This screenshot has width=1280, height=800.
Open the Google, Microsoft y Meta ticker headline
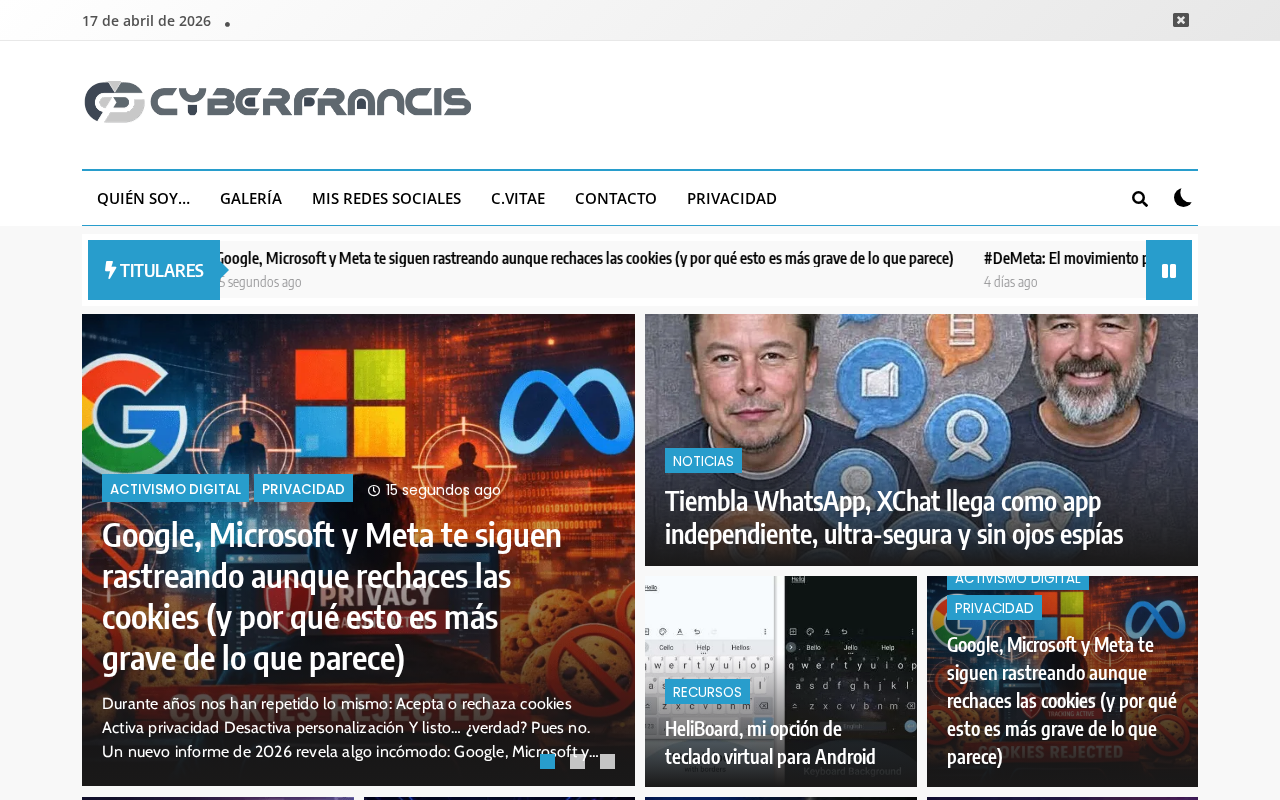click(x=587, y=258)
